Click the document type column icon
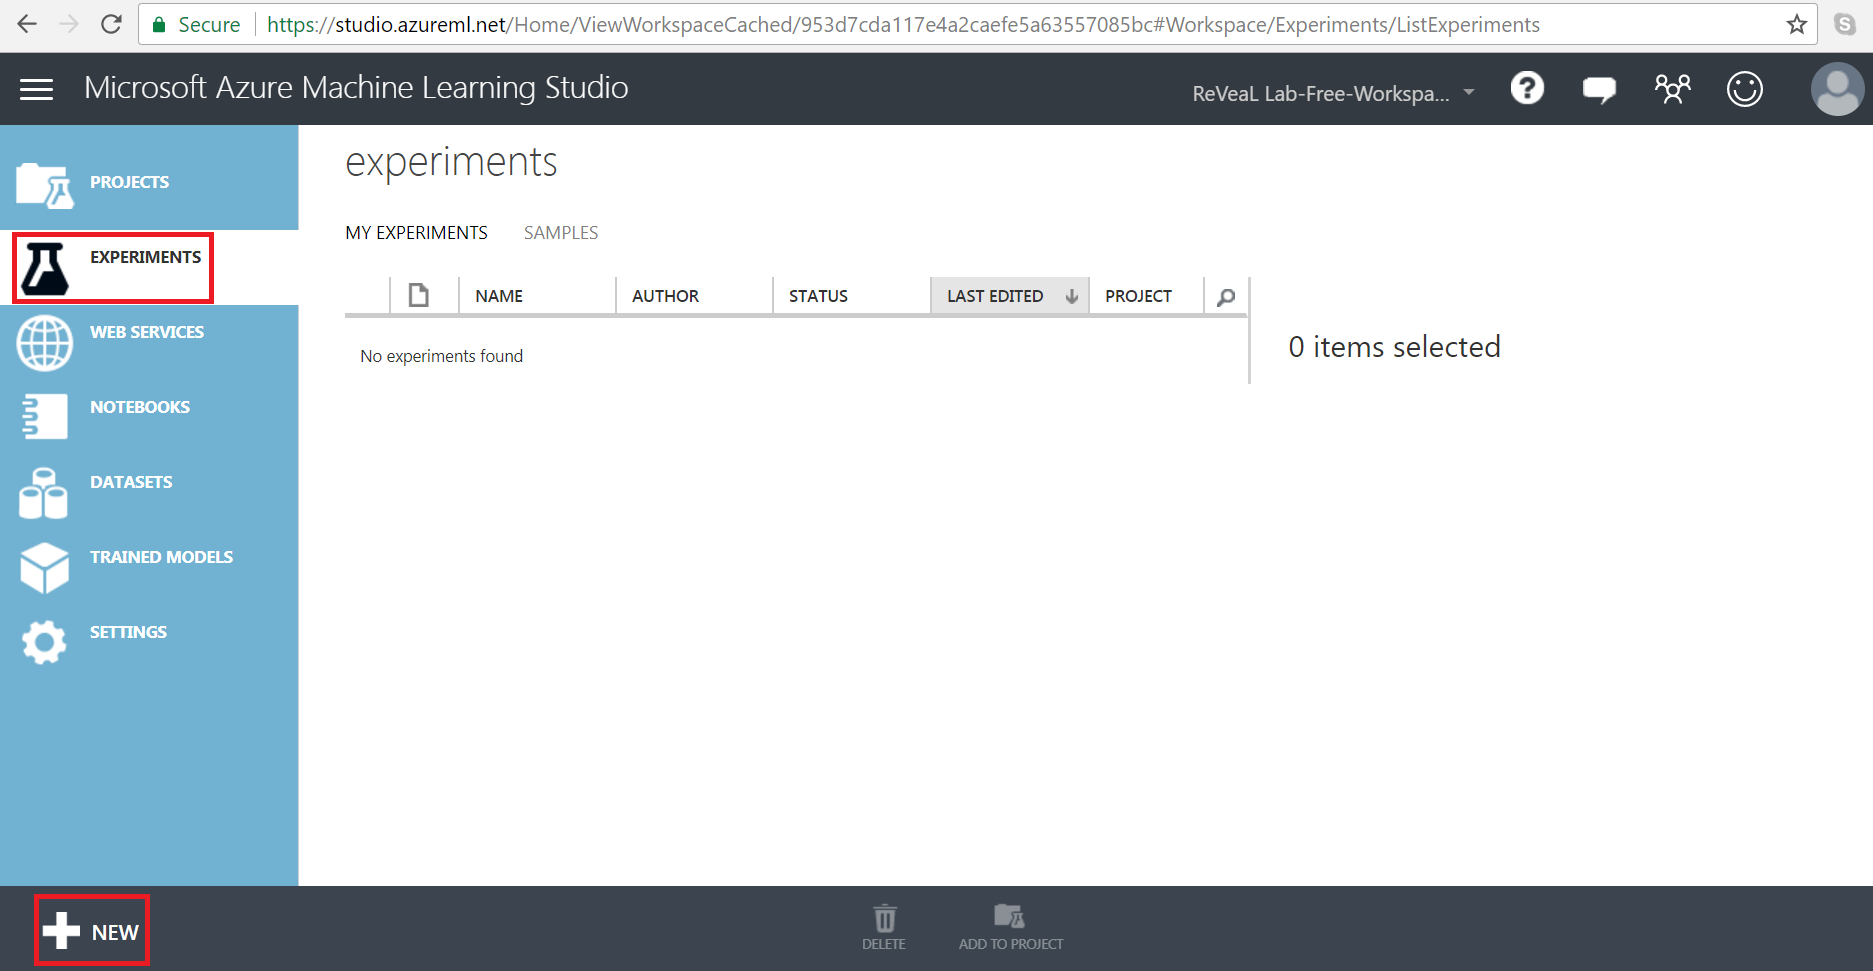The width and height of the screenshot is (1873, 971). point(419,295)
